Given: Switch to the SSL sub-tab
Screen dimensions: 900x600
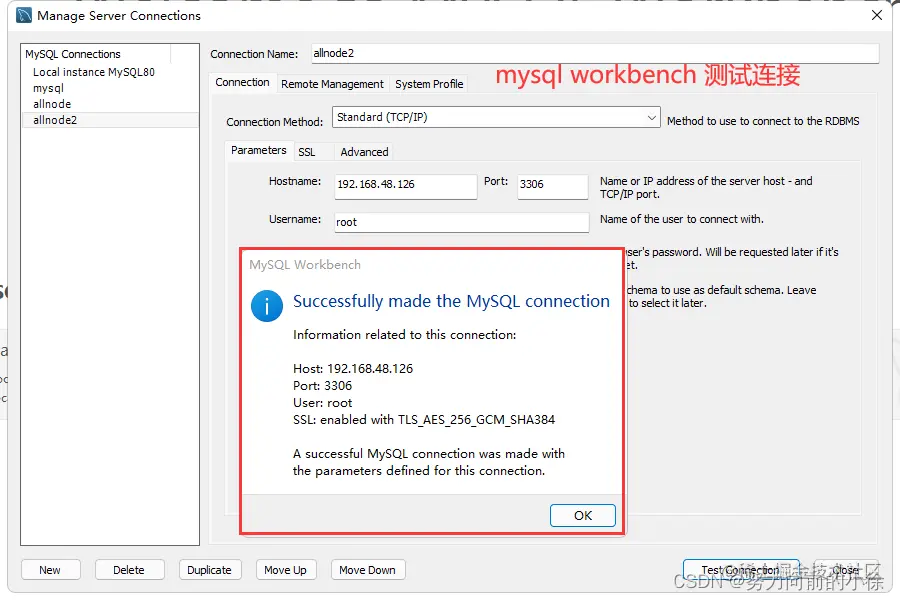Looking at the screenshot, I should [307, 152].
